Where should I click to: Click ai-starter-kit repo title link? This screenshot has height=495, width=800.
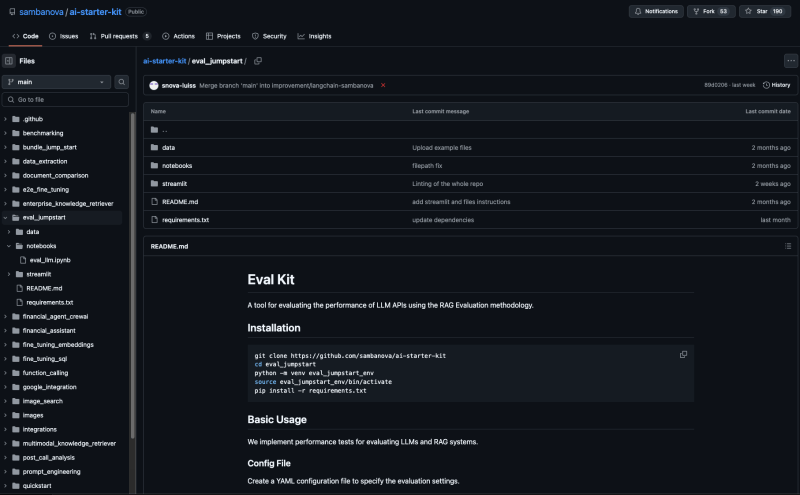tap(95, 12)
